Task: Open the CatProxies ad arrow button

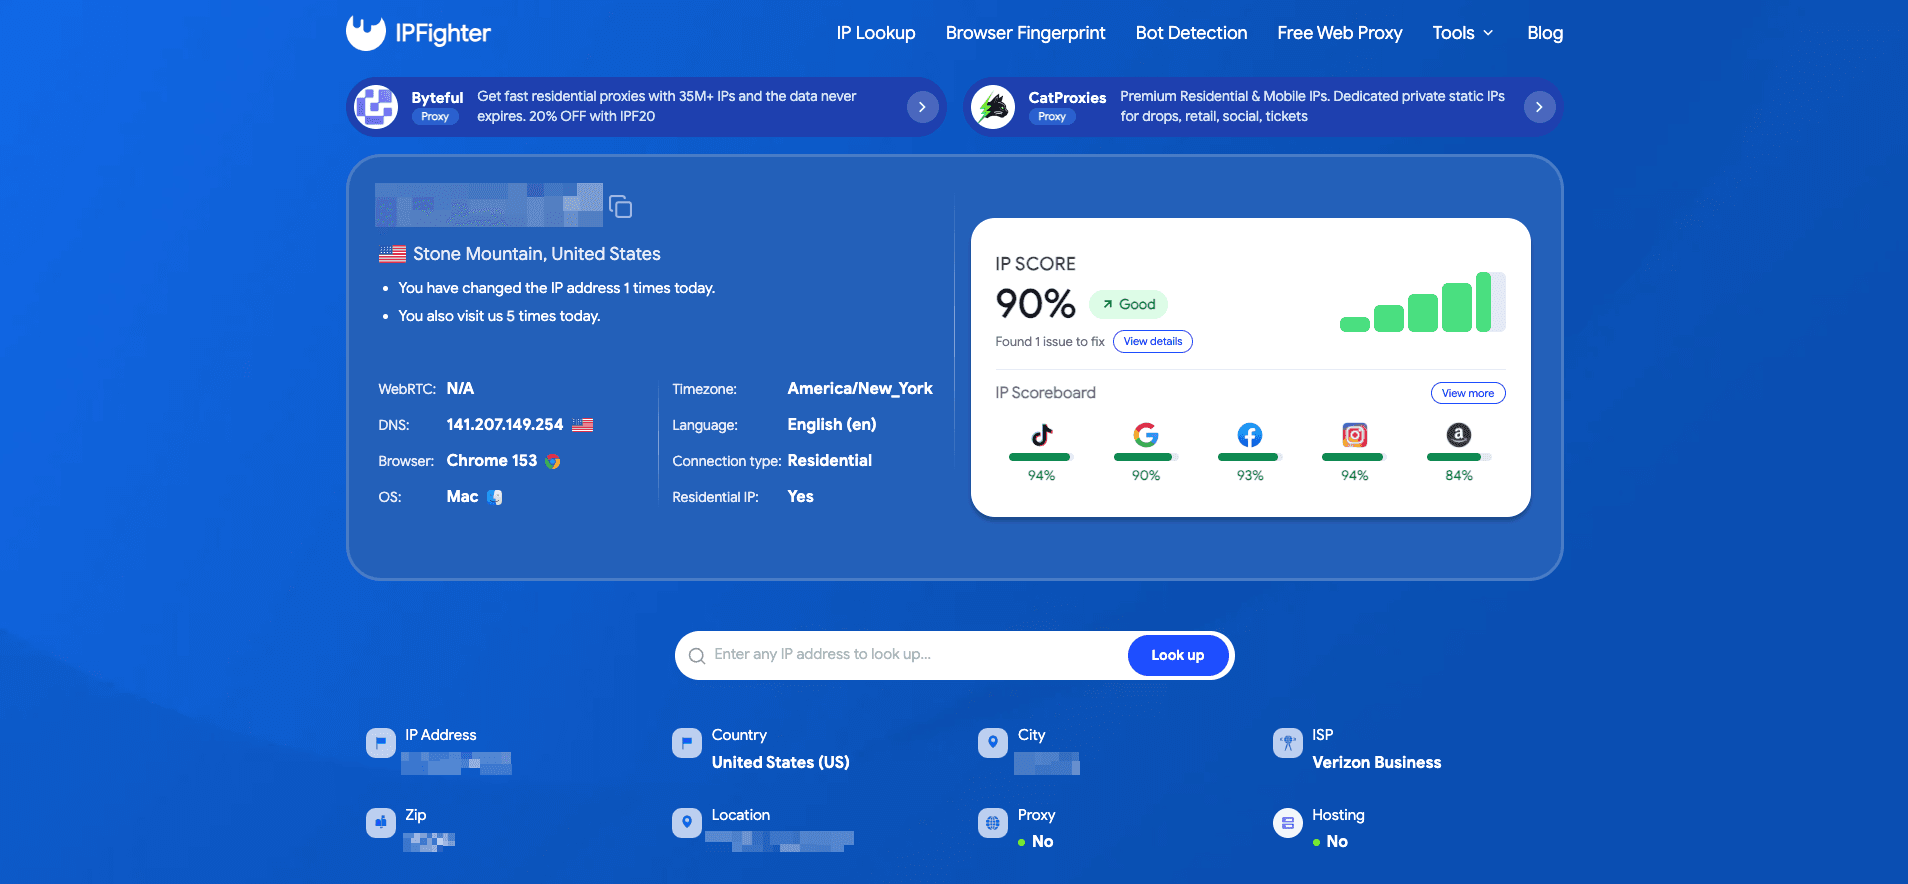Action: coord(1539,107)
